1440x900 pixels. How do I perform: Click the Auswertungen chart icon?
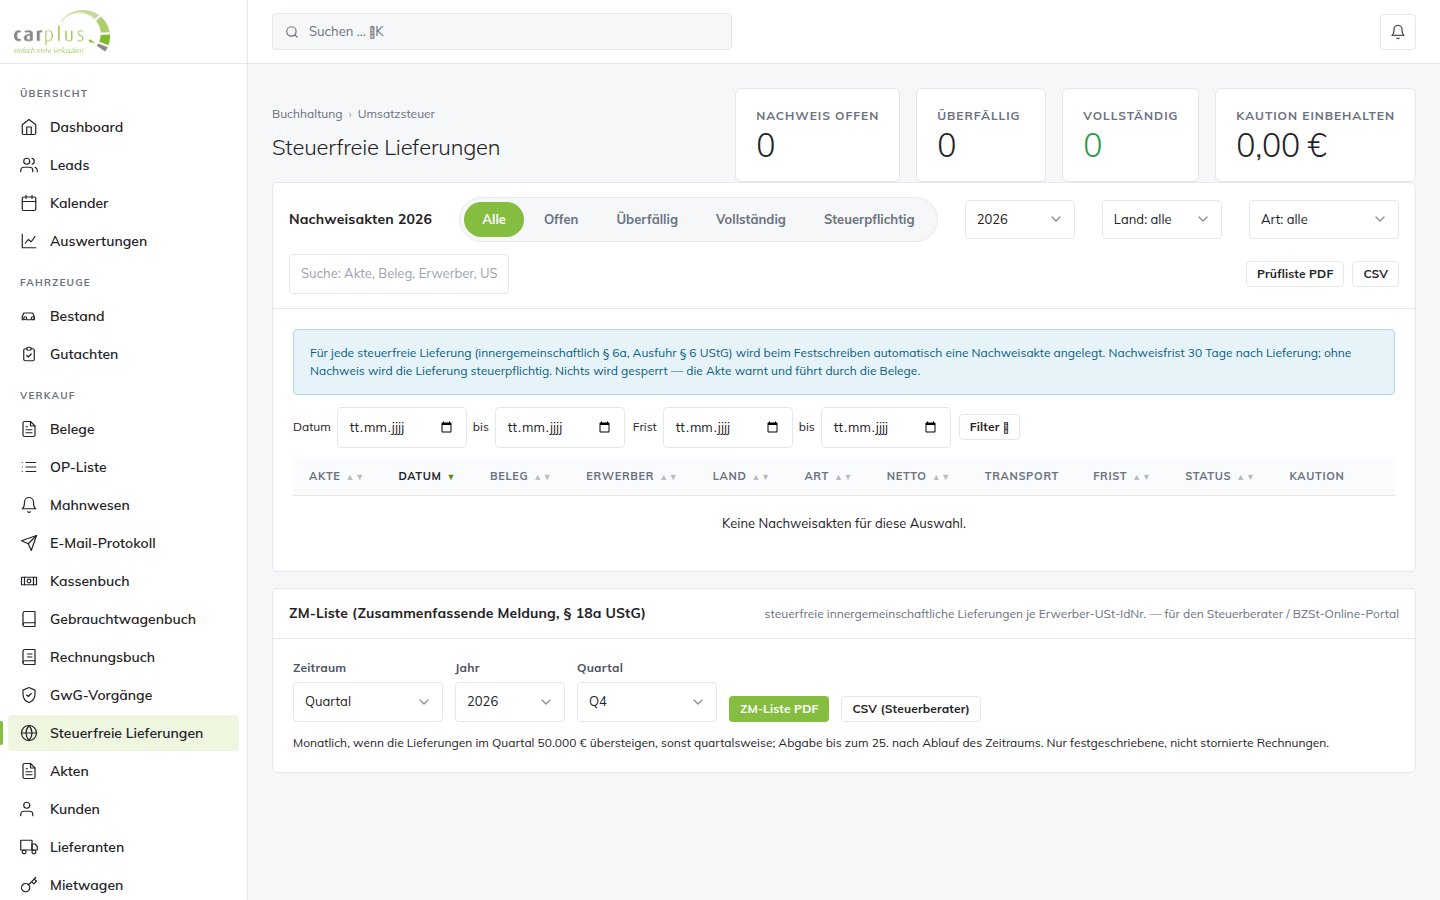[29, 241]
